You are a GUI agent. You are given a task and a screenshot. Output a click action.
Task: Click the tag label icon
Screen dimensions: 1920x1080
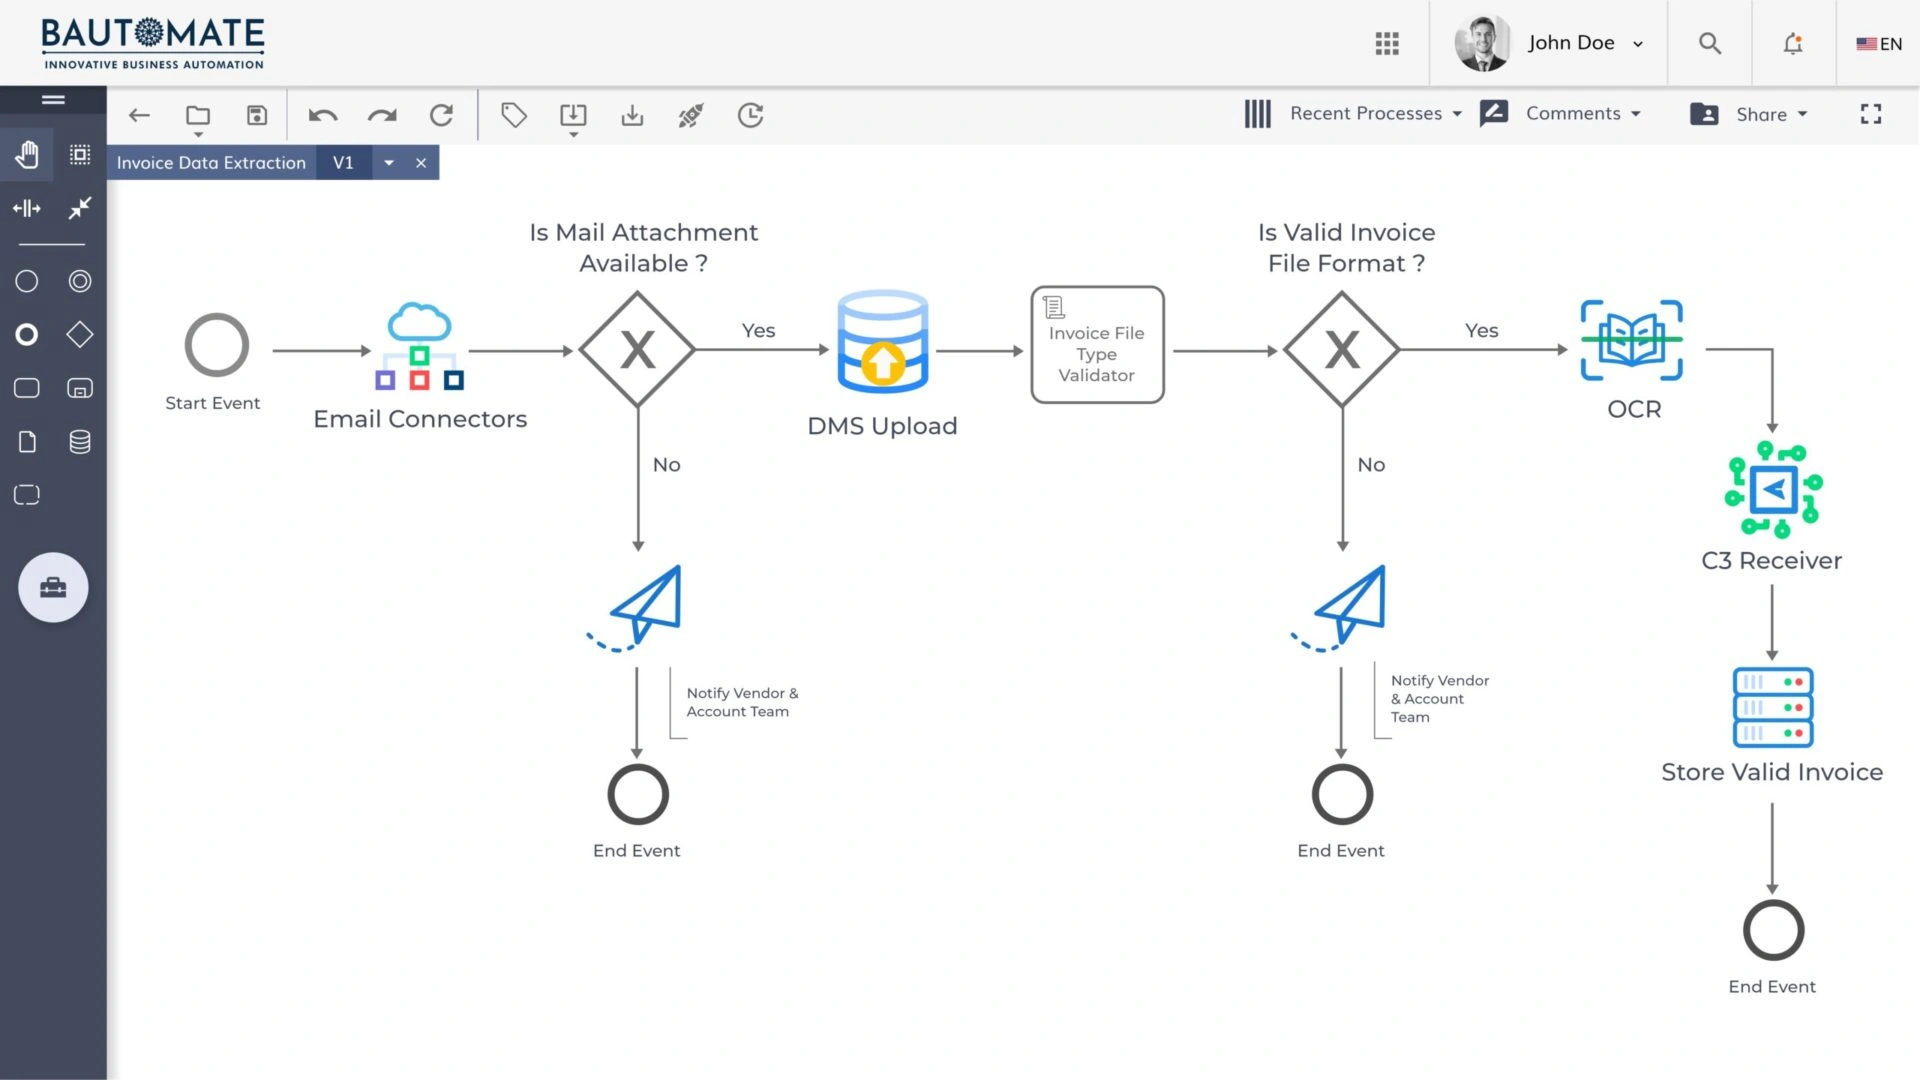(x=514, y=115)
